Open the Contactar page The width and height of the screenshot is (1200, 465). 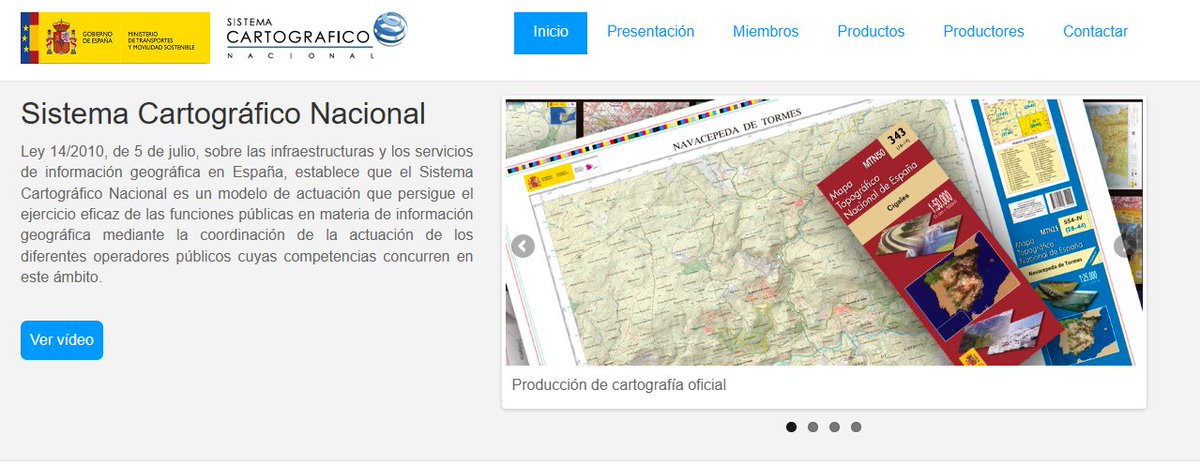(x=1096, y=32)
